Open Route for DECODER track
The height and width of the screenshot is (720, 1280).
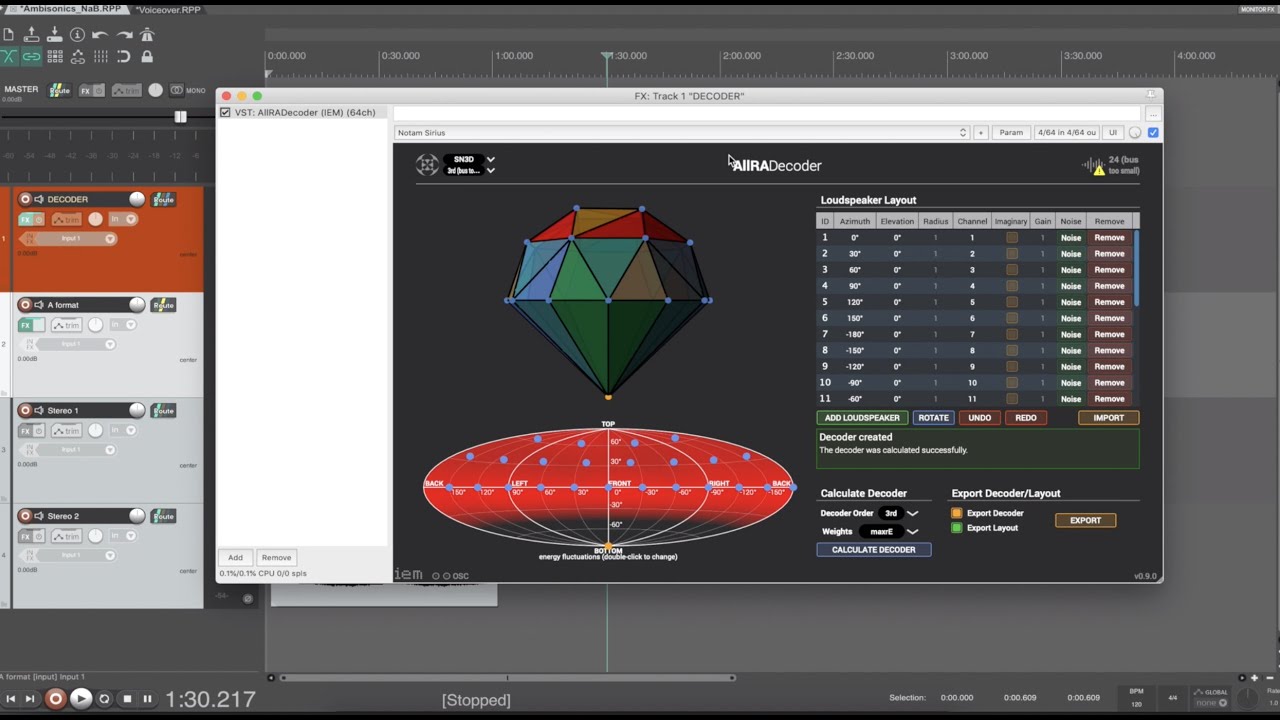pyautogui.click(x=163, y=199)
